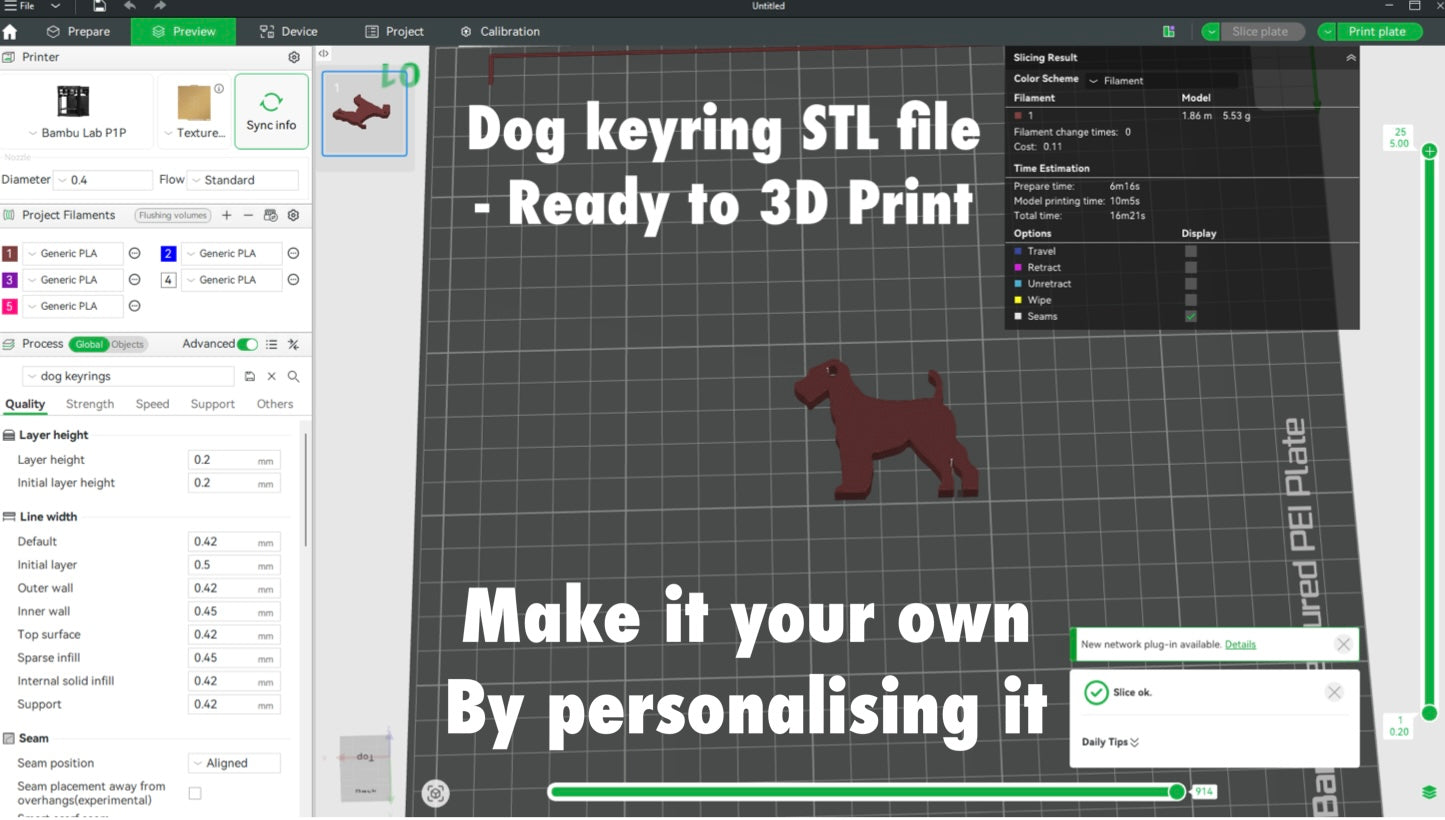This screenshot has width=1445, height=820.
Task: Save the dog keyrings process preset
Action: pyautogui.click(x=250, y=377)
